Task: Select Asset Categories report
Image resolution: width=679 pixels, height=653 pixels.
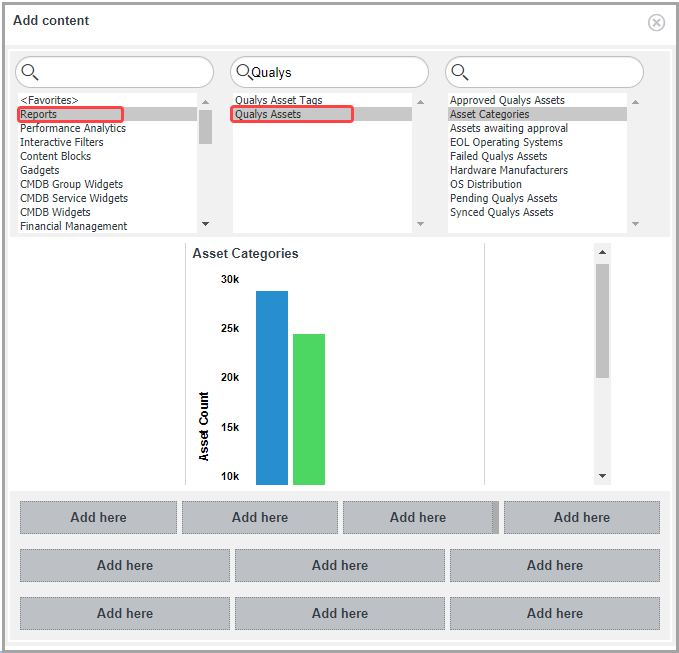Action: 537,114
